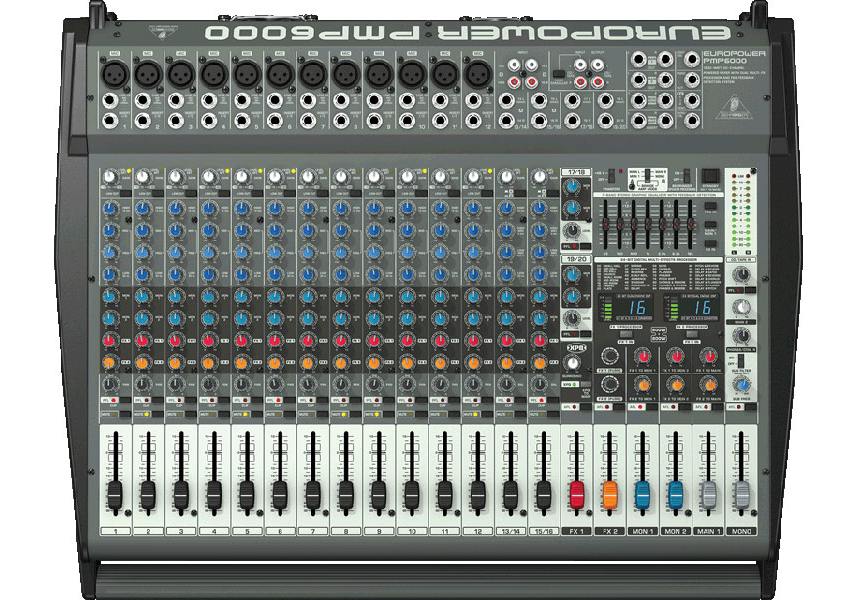
Task: Push the Standby button
Action: click(x=710, y=175)
